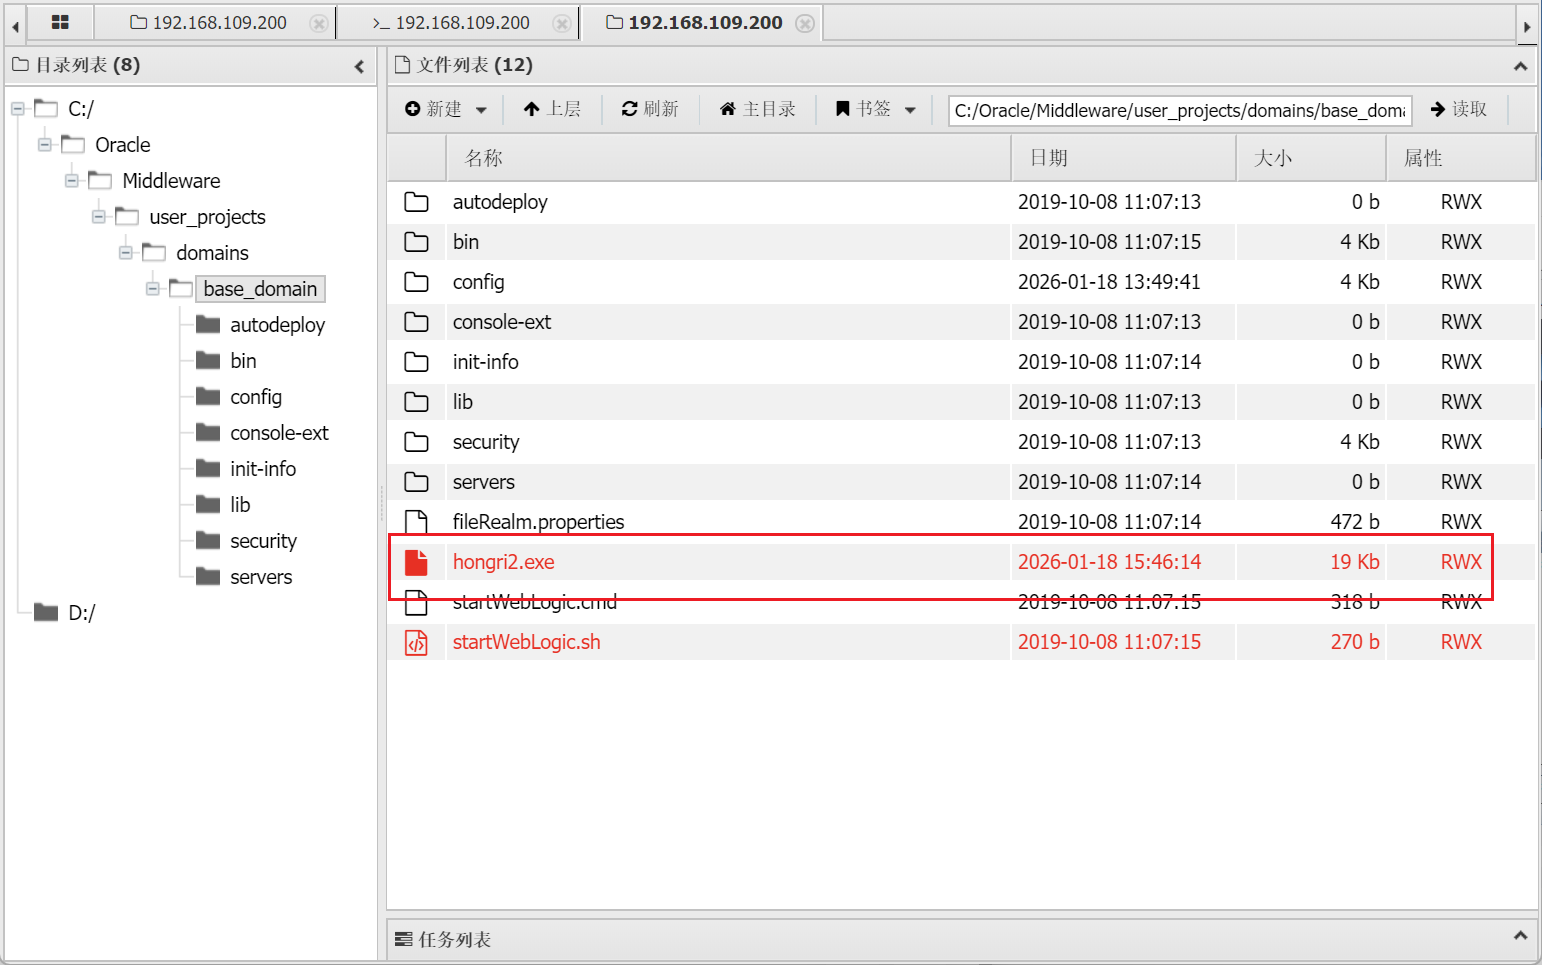Select init-info folder in the tree
The image size is (1542, 965).
pyautogui.click(x=263, y=469)
